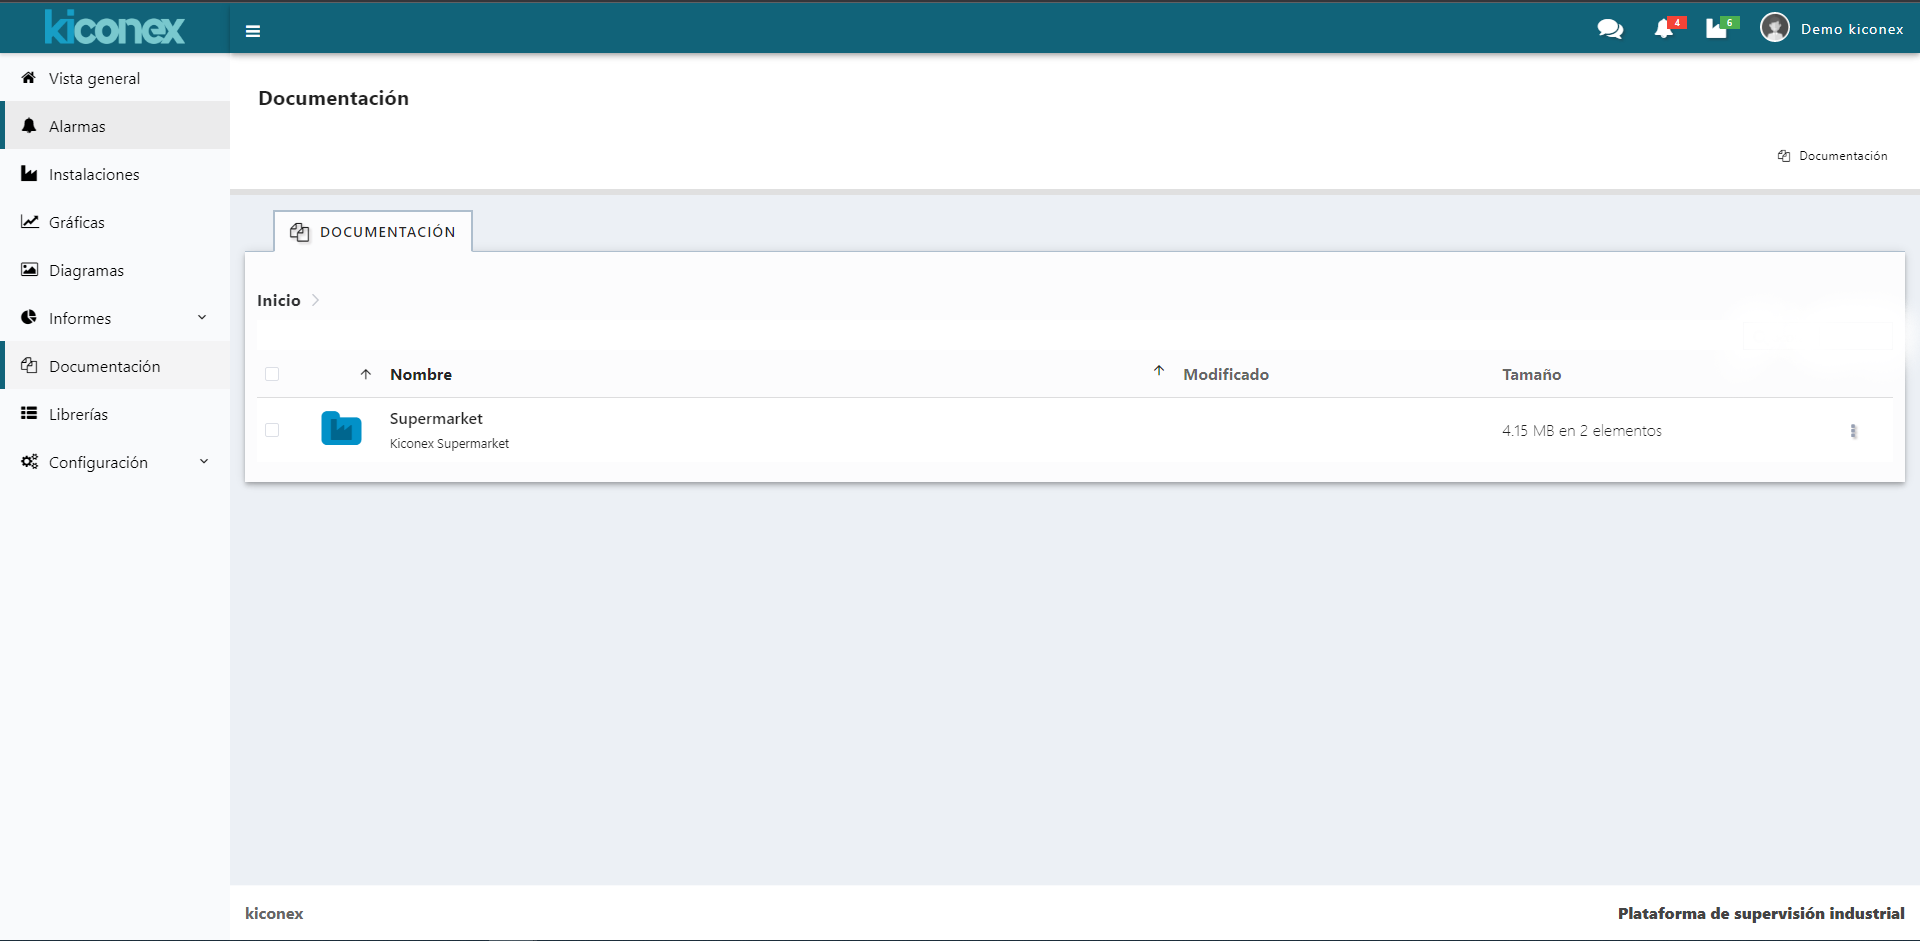This screenshot has height=941, width=1920.
Task: Check the Supermarket folder checkbox
Action: pos(272,430)
